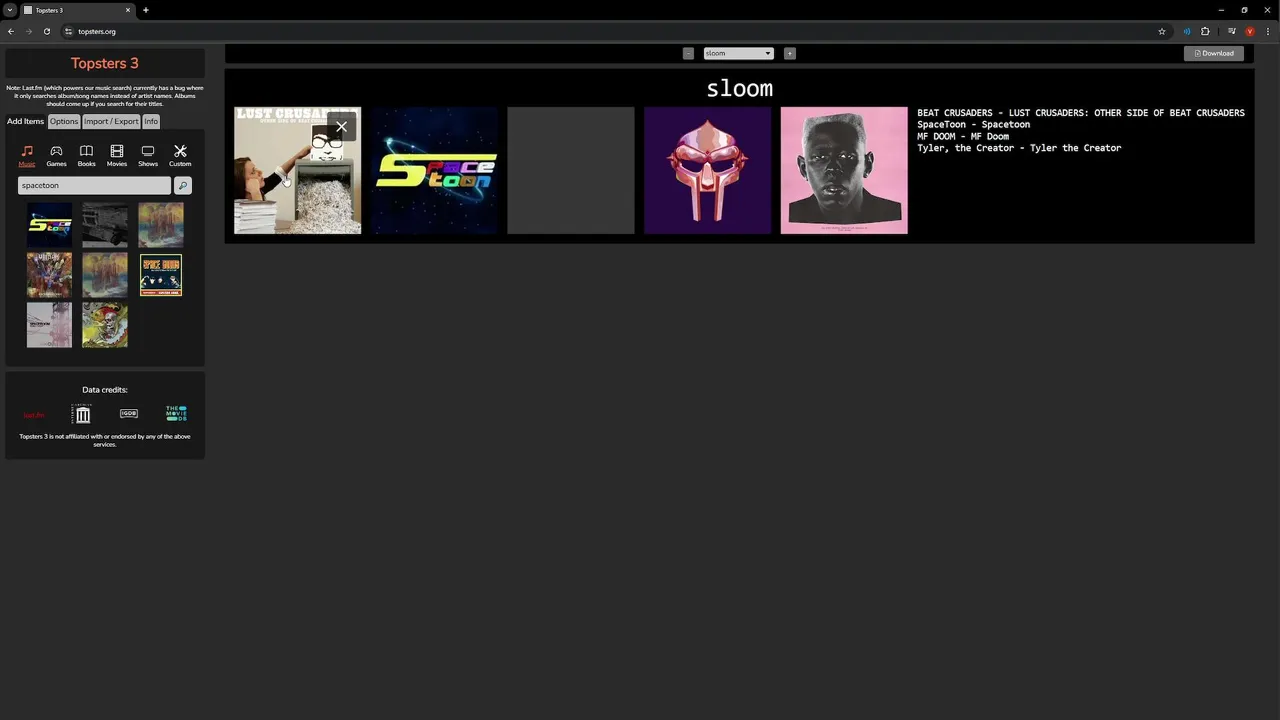Click the magnifier search button

[183, 185]
